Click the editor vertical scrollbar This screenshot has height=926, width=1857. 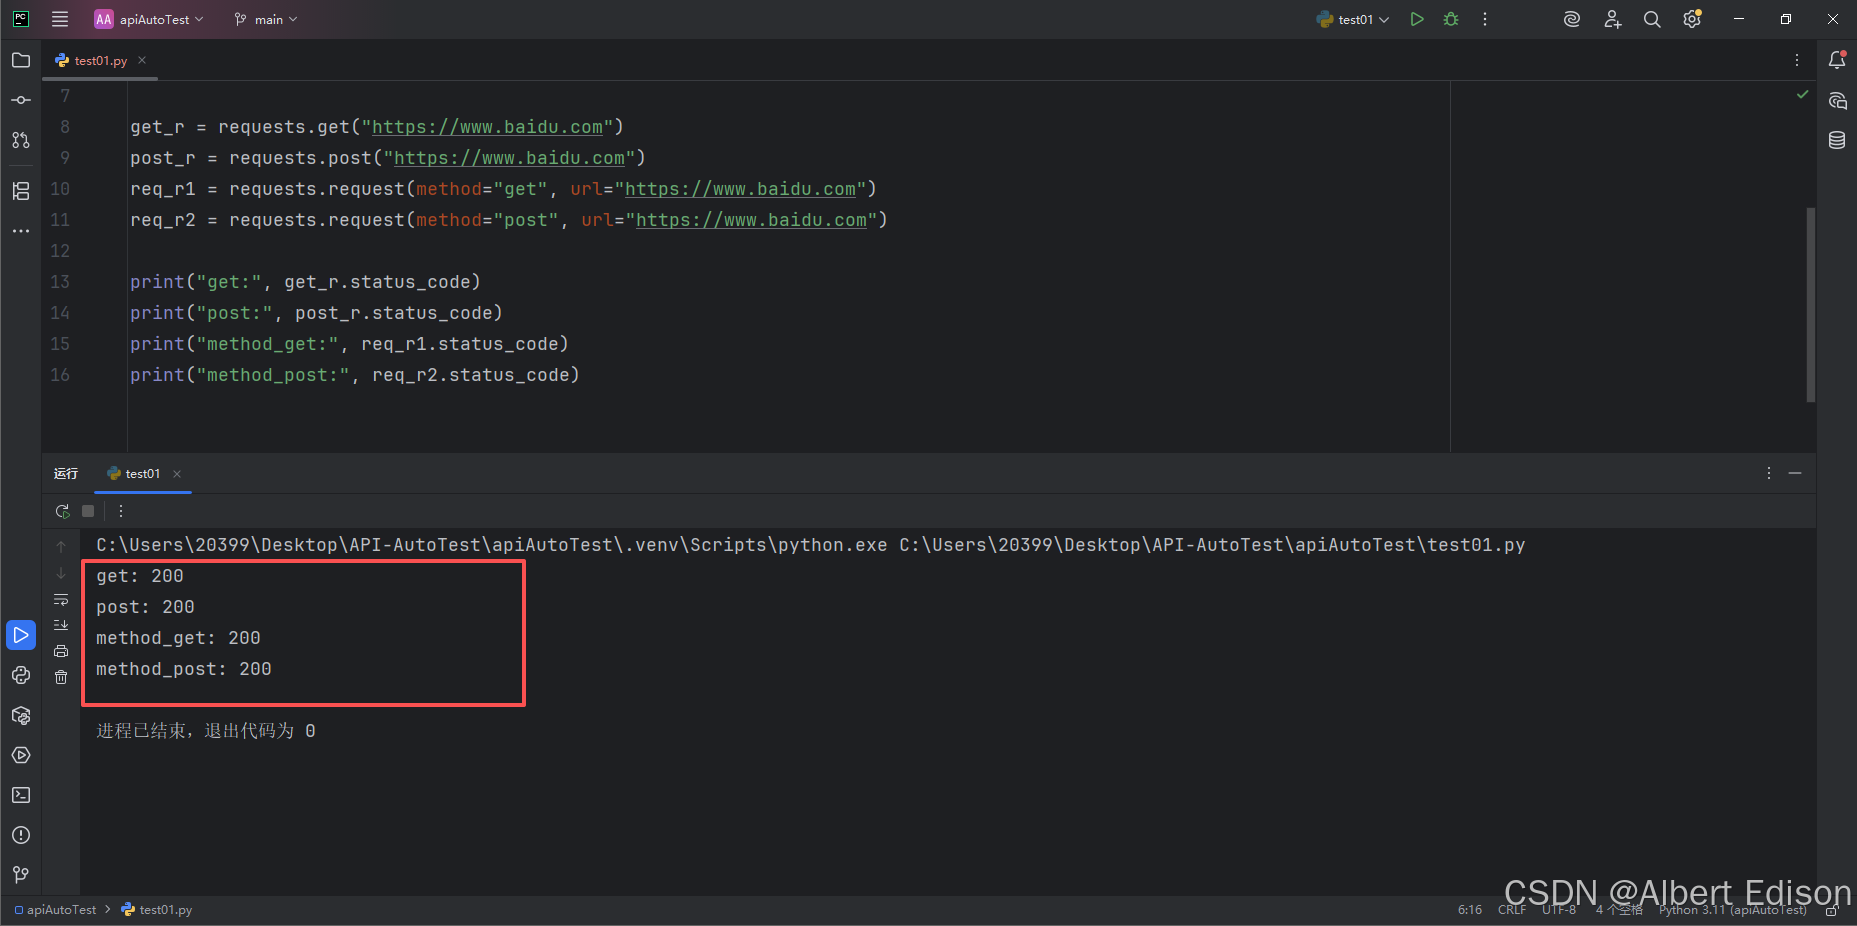point(1811,305)
